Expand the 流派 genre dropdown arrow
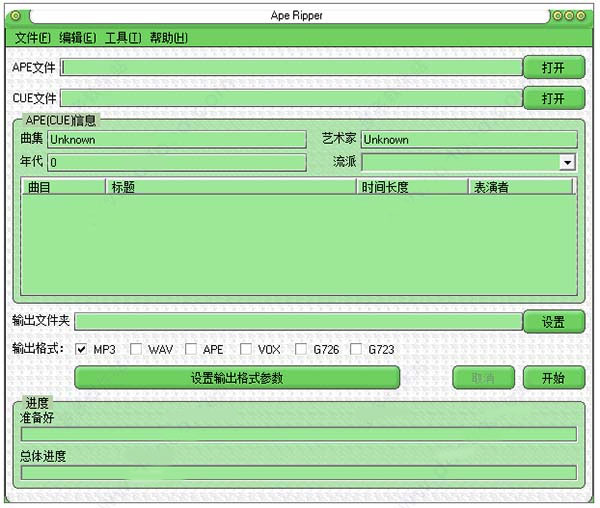The image size is (600, 508). point(567,163)
